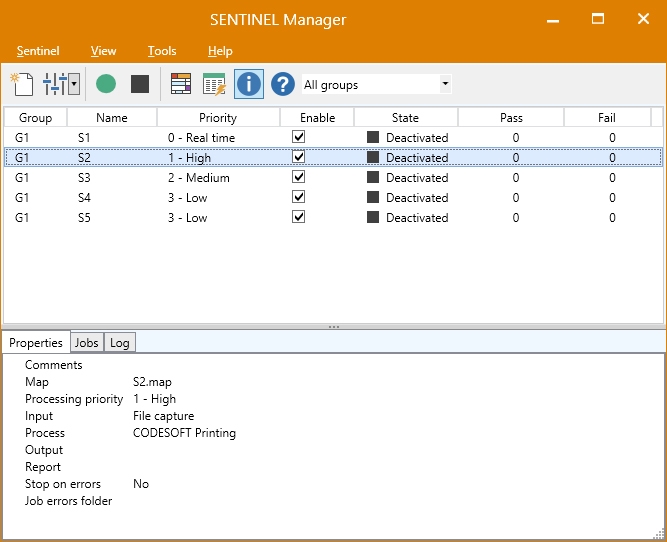Switch to the Log tab
Viewport: 667px width, 542px height.
click(119, 343)
